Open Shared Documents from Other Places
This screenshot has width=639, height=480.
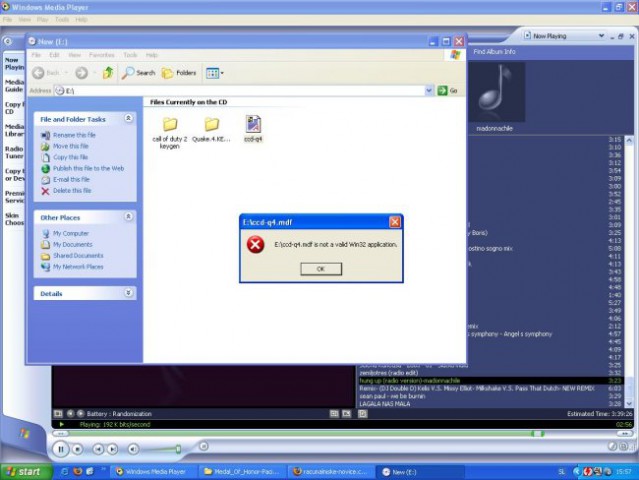[78, 255]
